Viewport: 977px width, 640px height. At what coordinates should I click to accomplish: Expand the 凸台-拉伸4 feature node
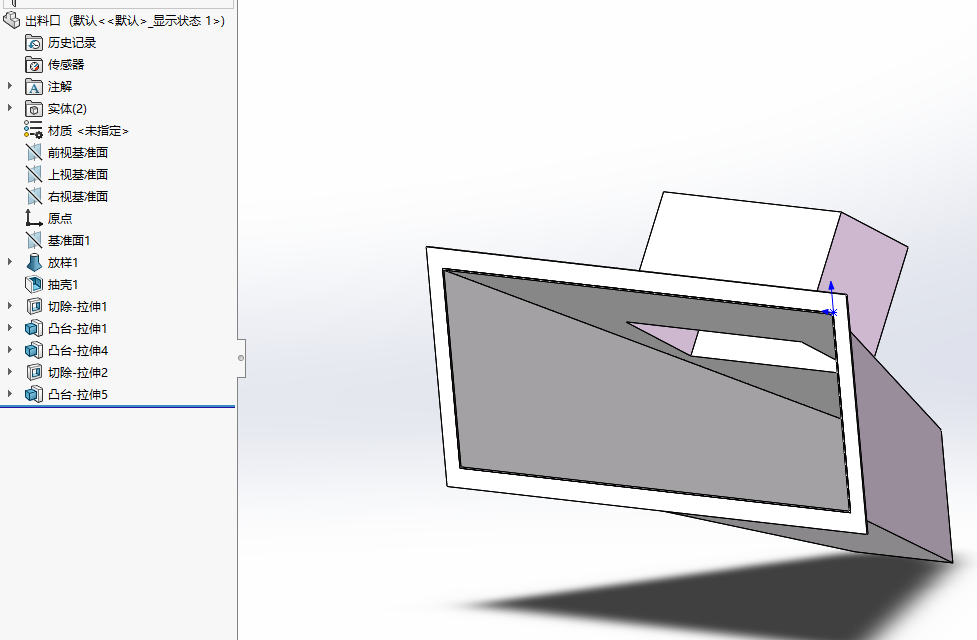pos(9,350)
